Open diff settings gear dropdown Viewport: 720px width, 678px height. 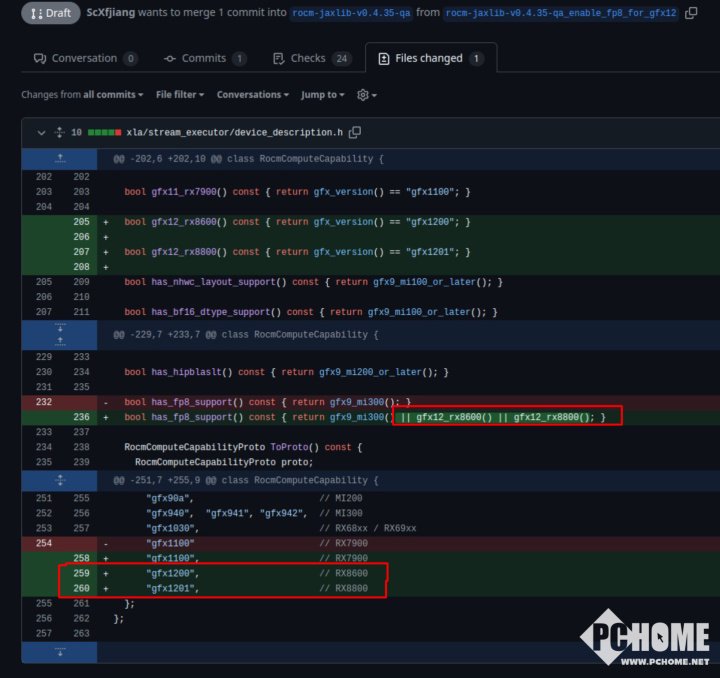point(366,95)
